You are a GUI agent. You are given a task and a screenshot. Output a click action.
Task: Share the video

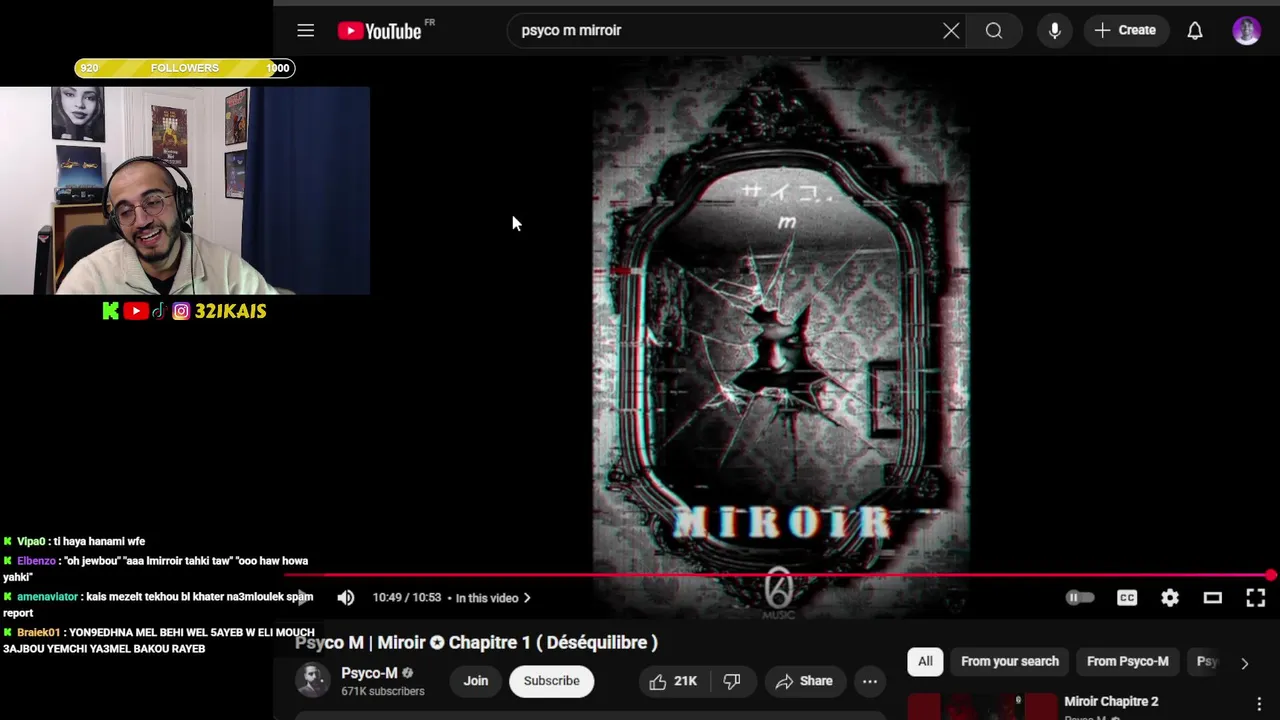pyautogui.click(x=804, y=681)
